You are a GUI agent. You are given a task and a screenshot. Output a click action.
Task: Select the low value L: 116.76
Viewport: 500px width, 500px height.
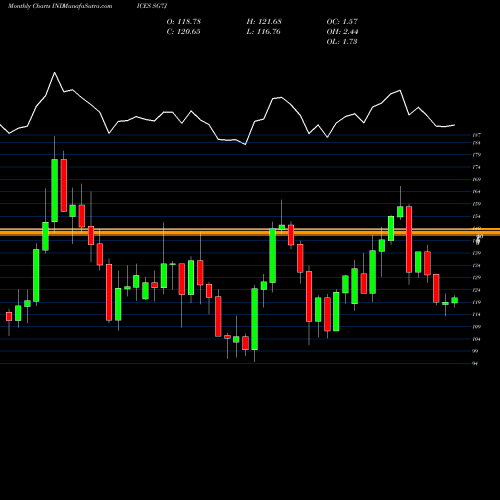point(263,32)
